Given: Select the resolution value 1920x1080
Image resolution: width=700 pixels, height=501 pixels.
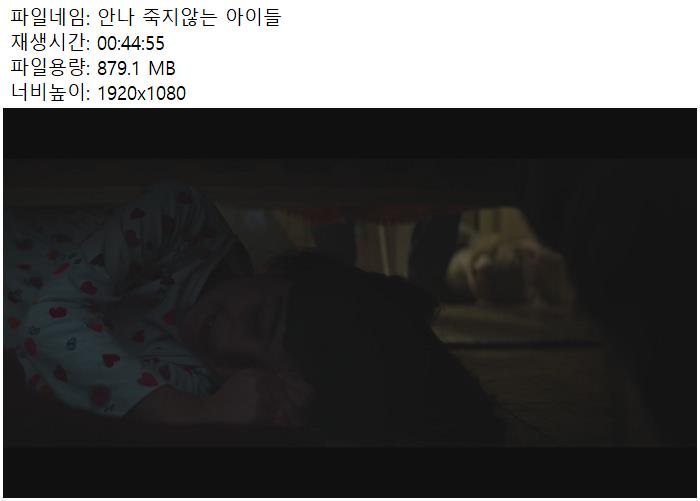Looking at the screenshot, I should 142,93.
